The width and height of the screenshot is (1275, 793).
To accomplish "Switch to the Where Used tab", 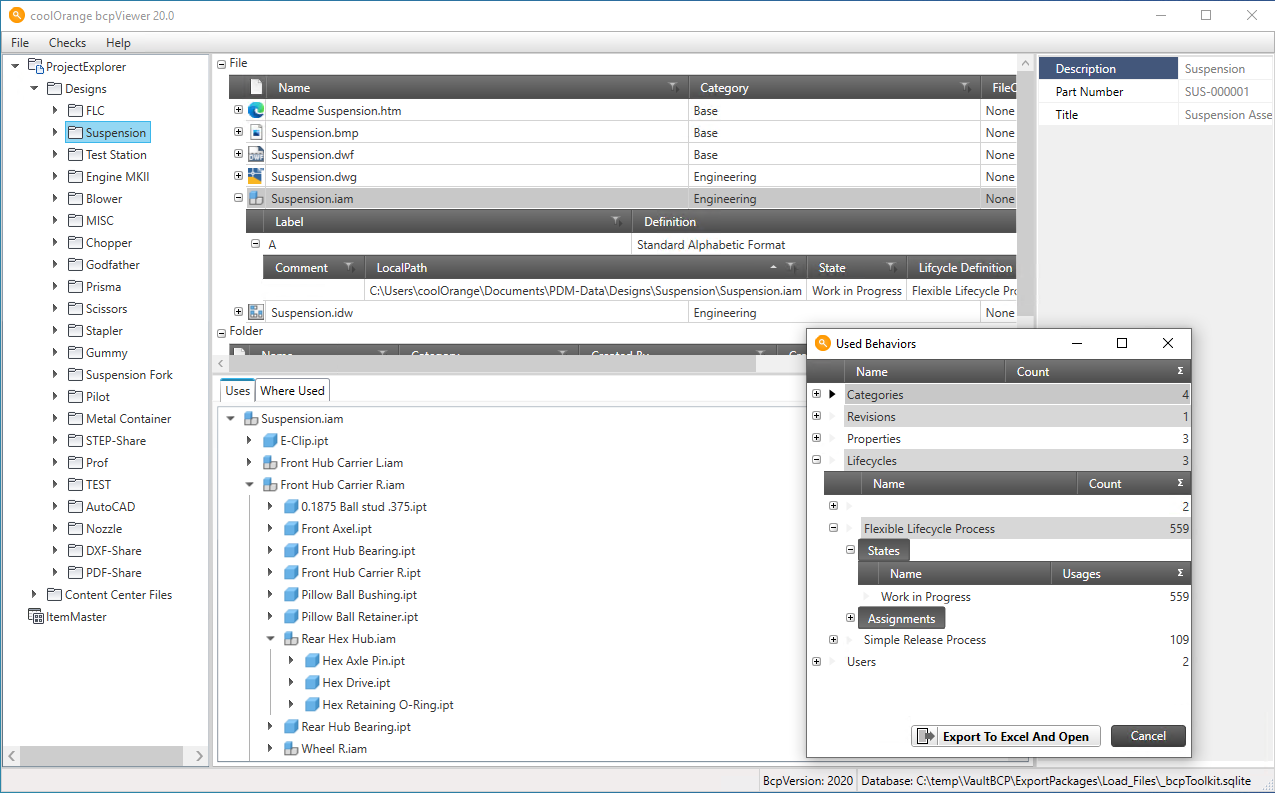I will (x=292, y=391).
